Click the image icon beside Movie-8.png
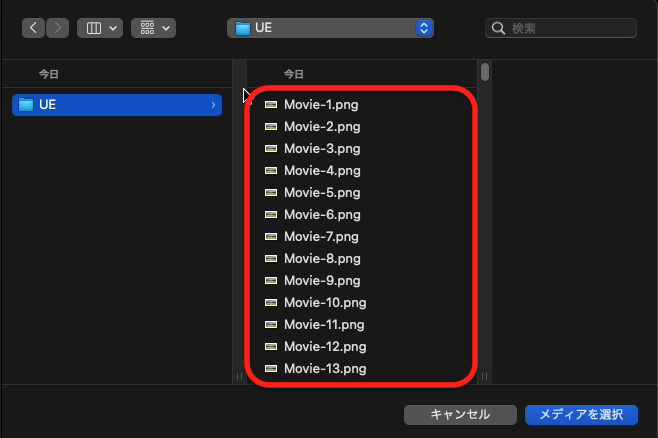The width and height of the screenshot is (658, 438). (271, 258)
